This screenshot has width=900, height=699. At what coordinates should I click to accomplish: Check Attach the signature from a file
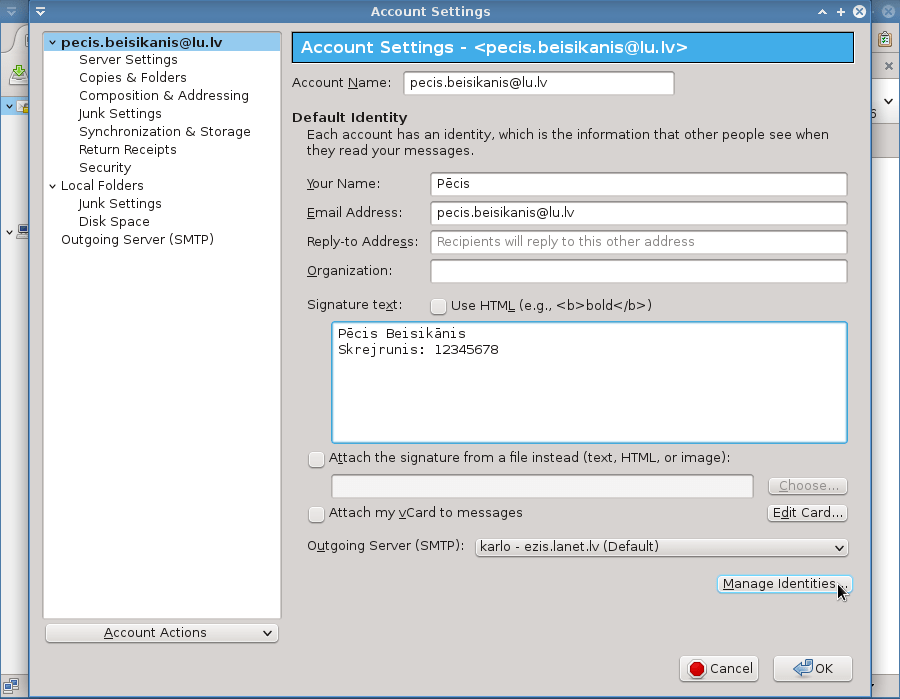pyautogui.click(x=316, y=459)
